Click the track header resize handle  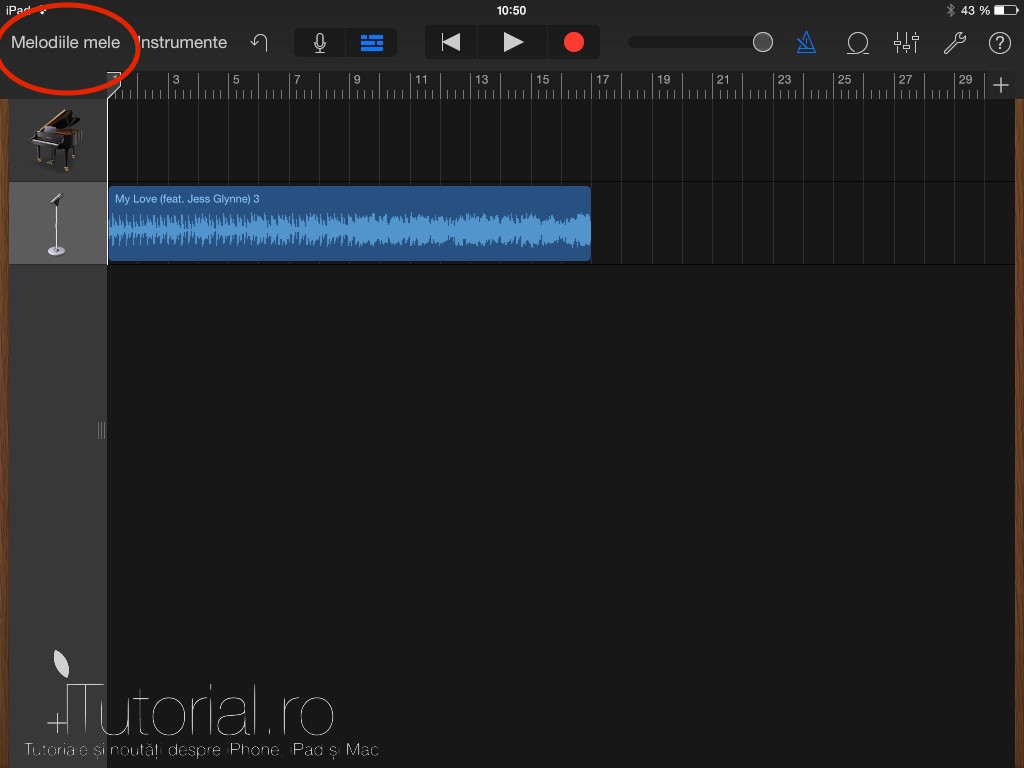tap(101, 430)
